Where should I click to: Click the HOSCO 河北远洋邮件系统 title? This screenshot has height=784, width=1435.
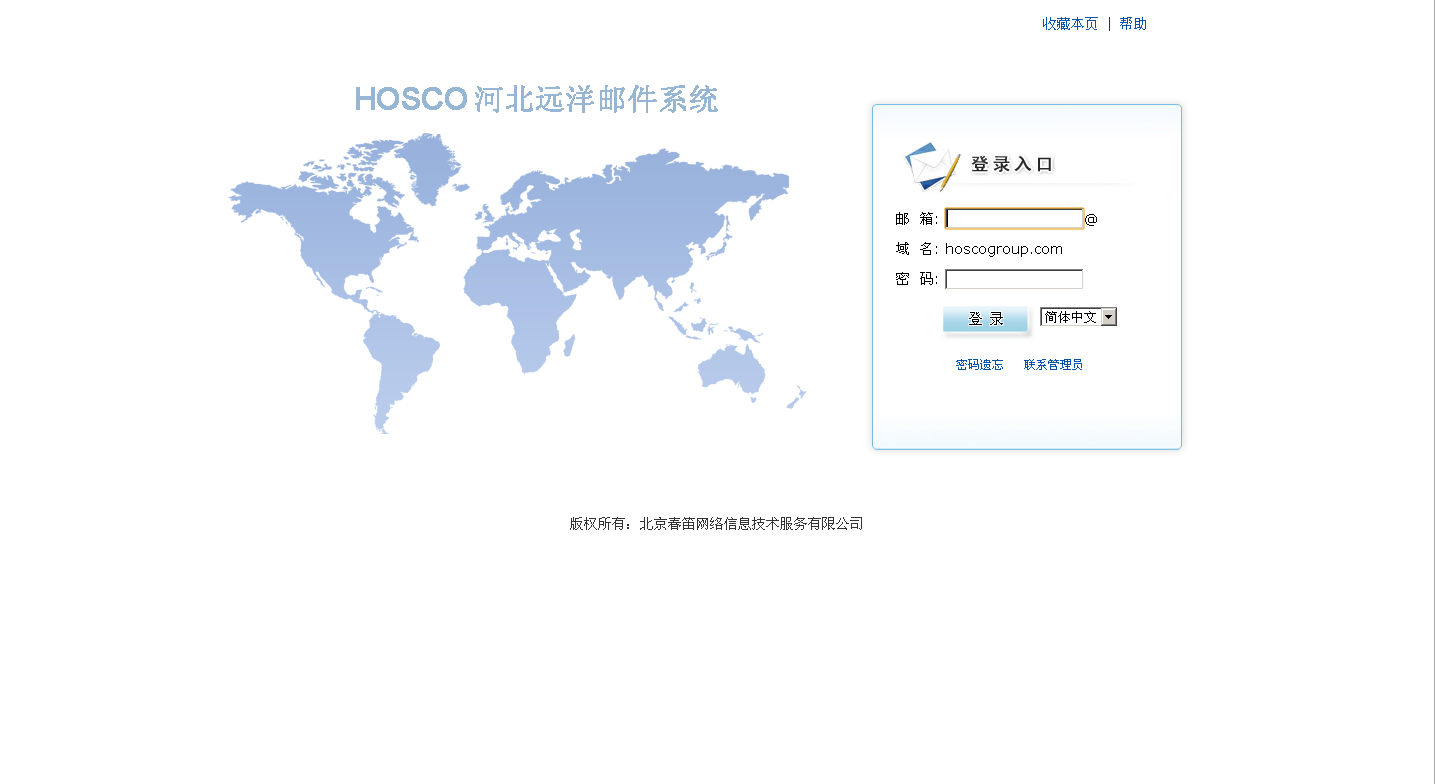click(x=536, y=99)
